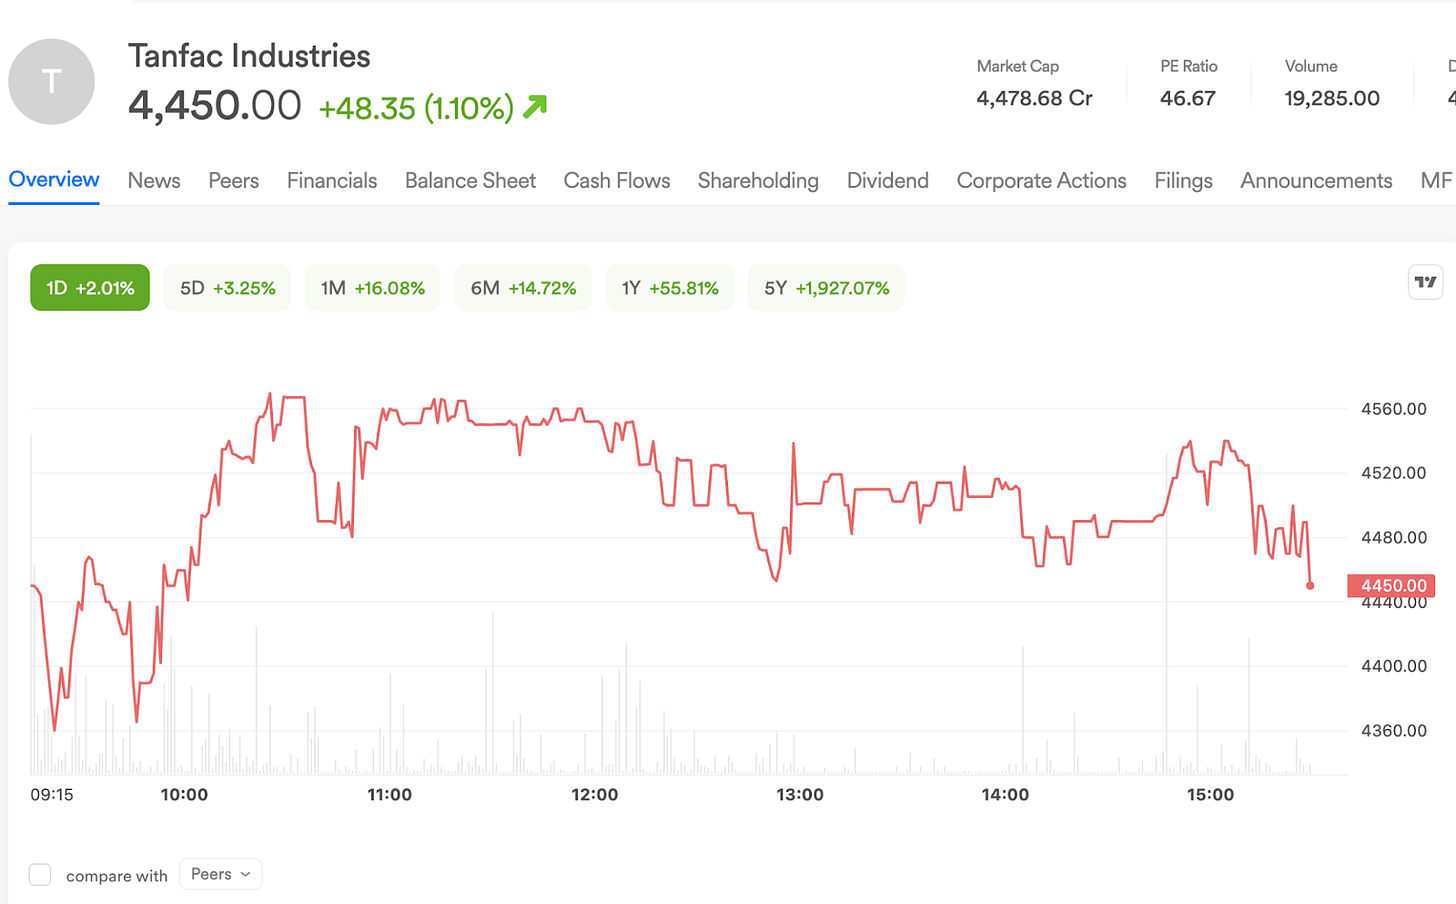Tick the compare with checkbox
1456x904 pixels.
click(40, 875)
